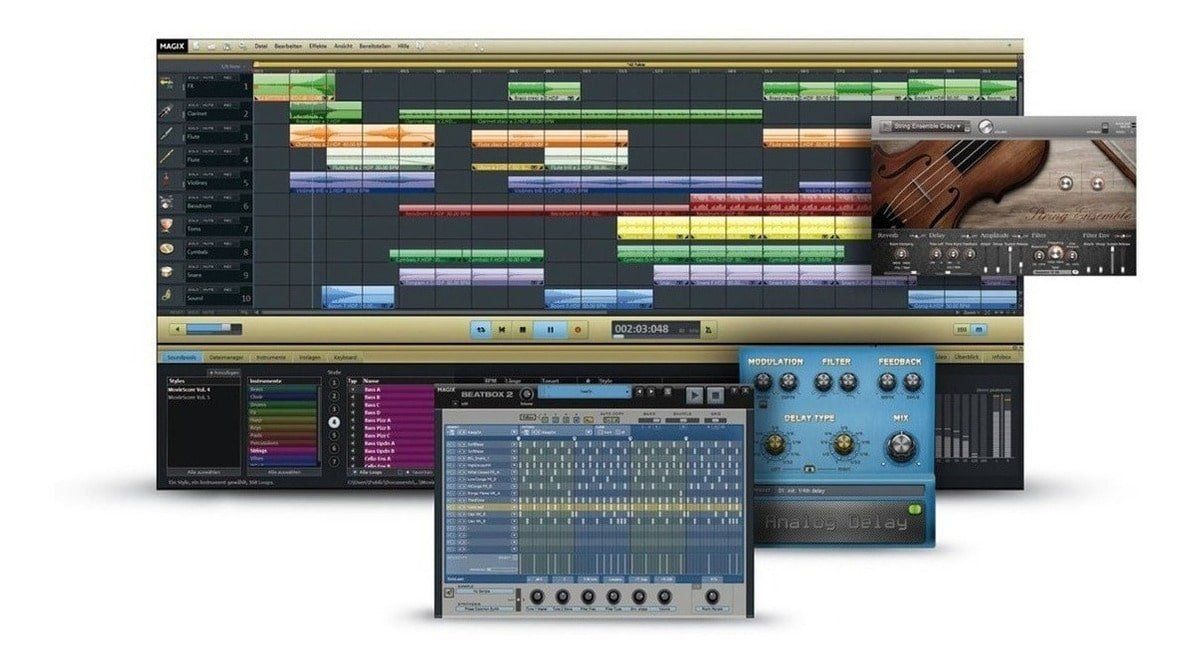Click the record button in the transport bar
1200x666 pixels.
click(578, 330)
